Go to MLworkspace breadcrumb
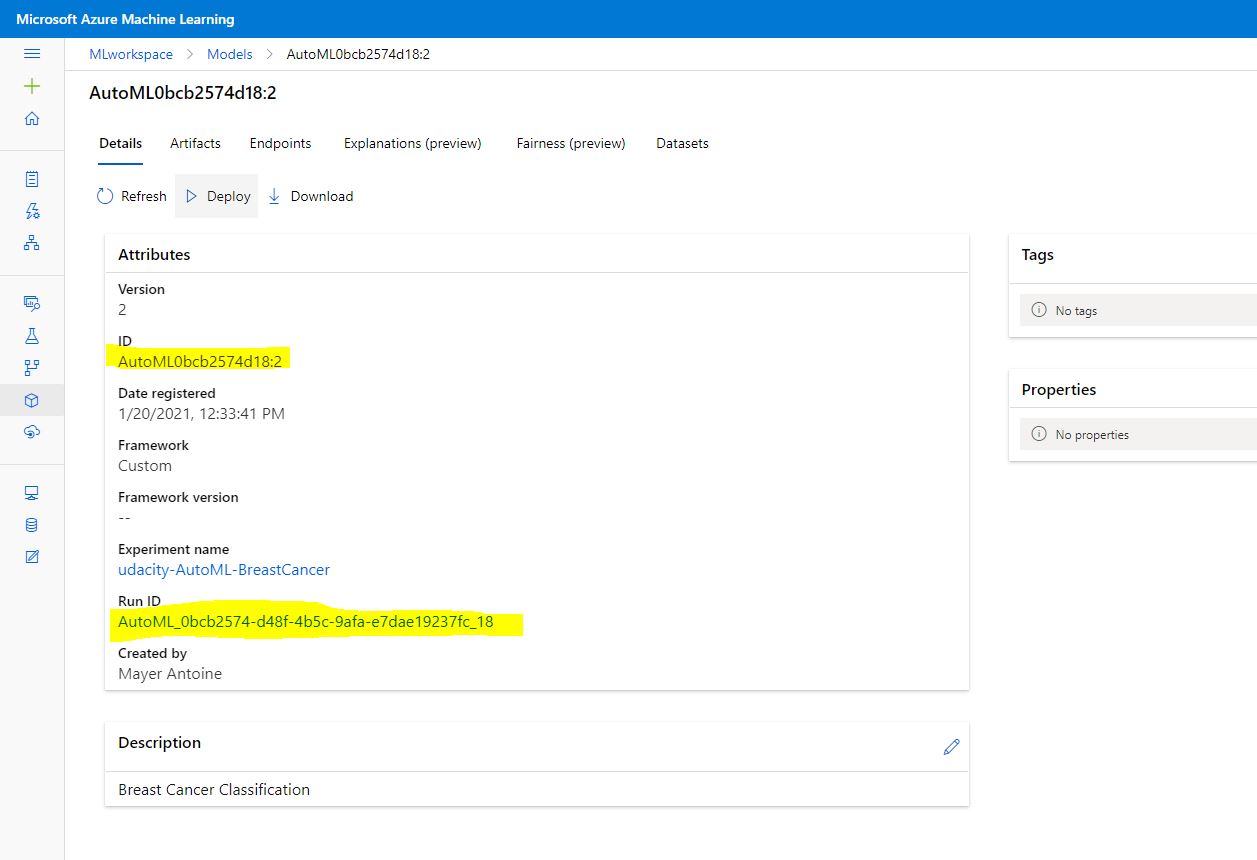 tap(131, 54)
